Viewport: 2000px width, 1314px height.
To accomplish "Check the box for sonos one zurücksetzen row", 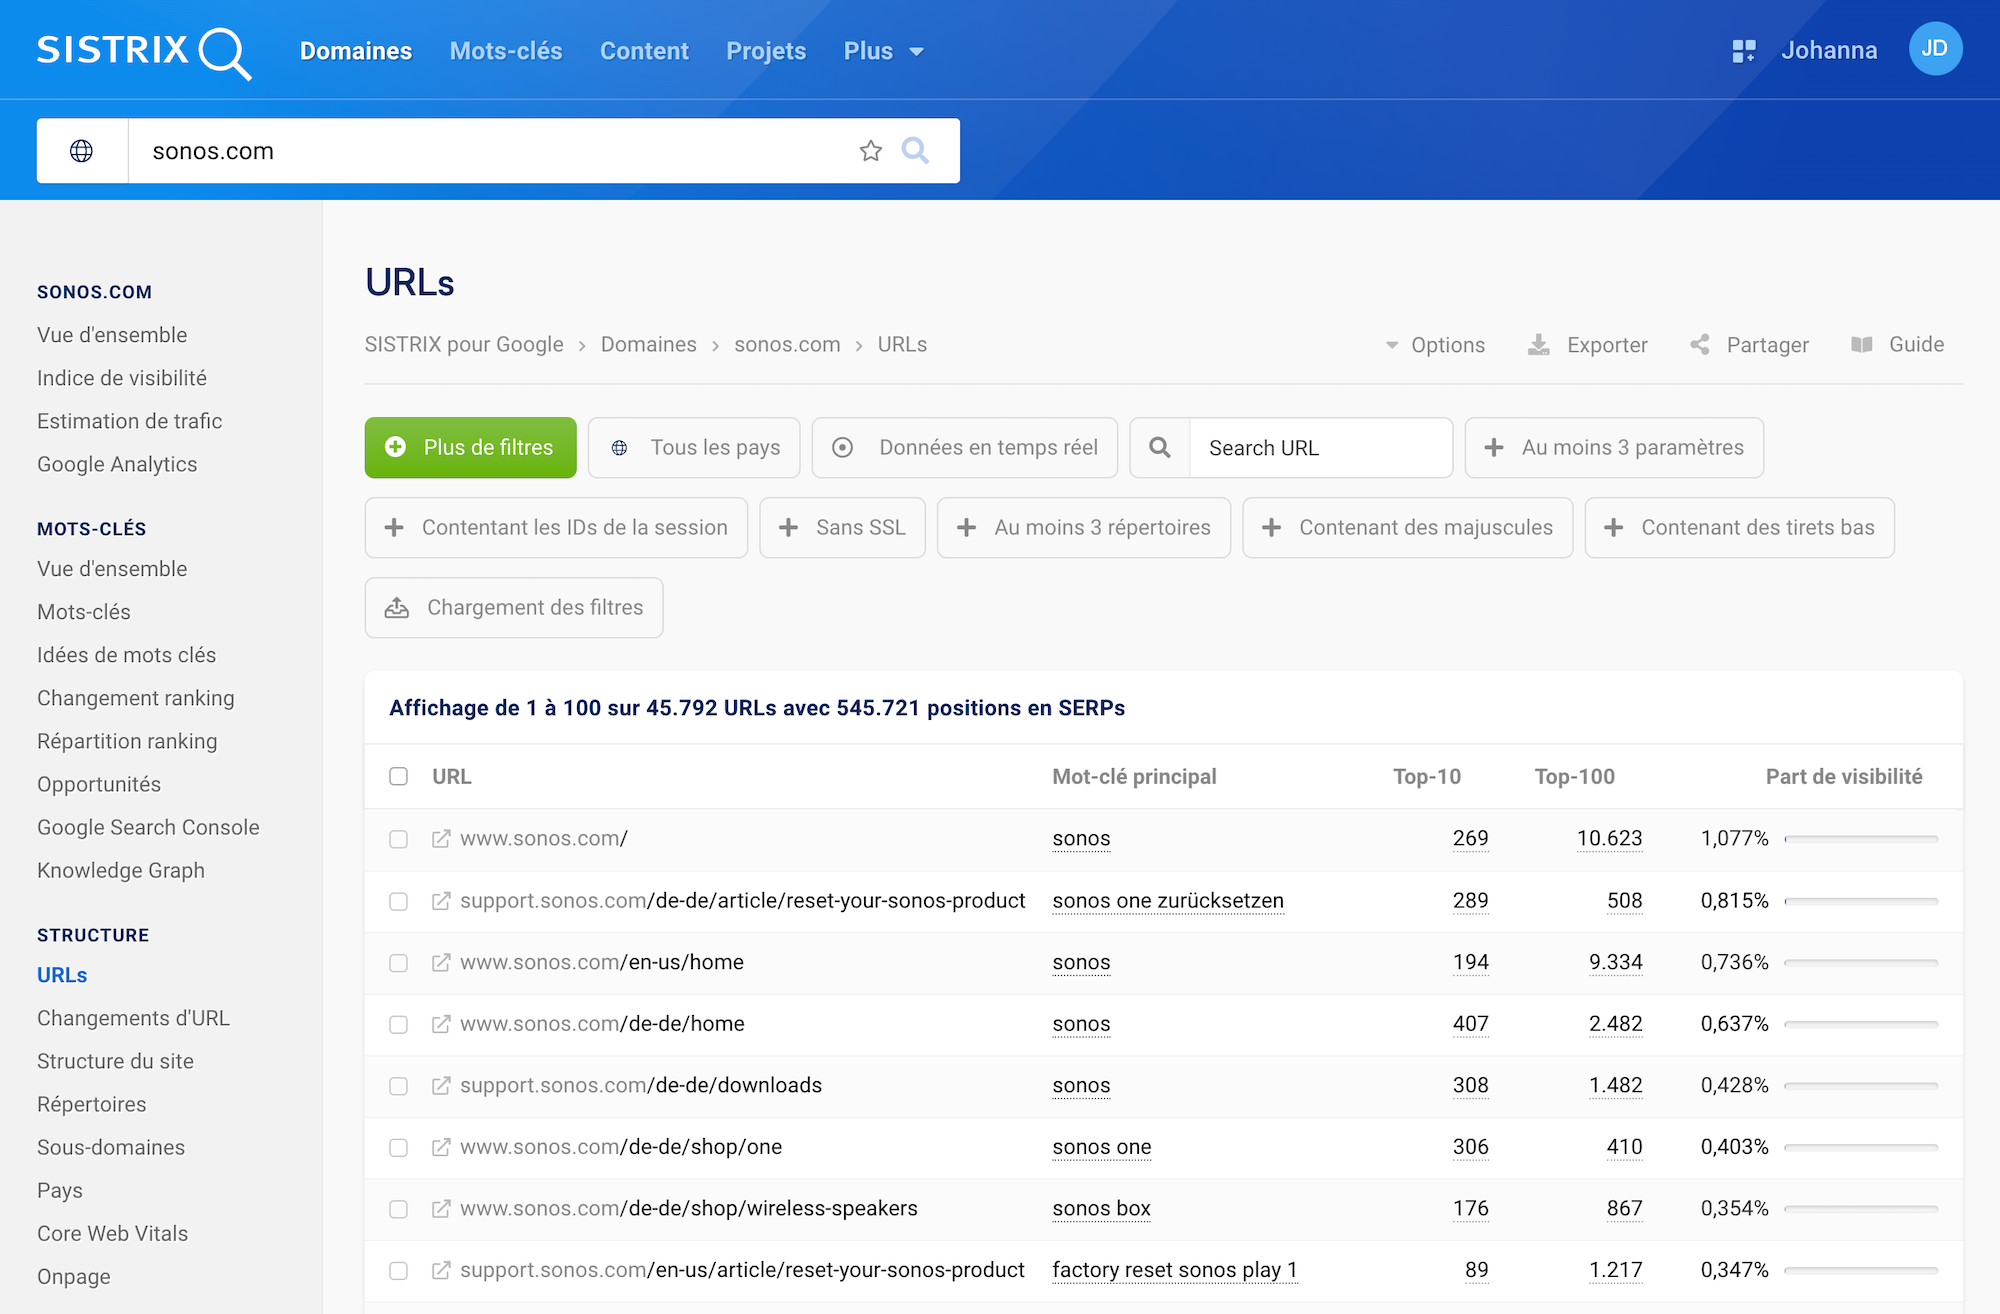I will [x=398, y=901].
